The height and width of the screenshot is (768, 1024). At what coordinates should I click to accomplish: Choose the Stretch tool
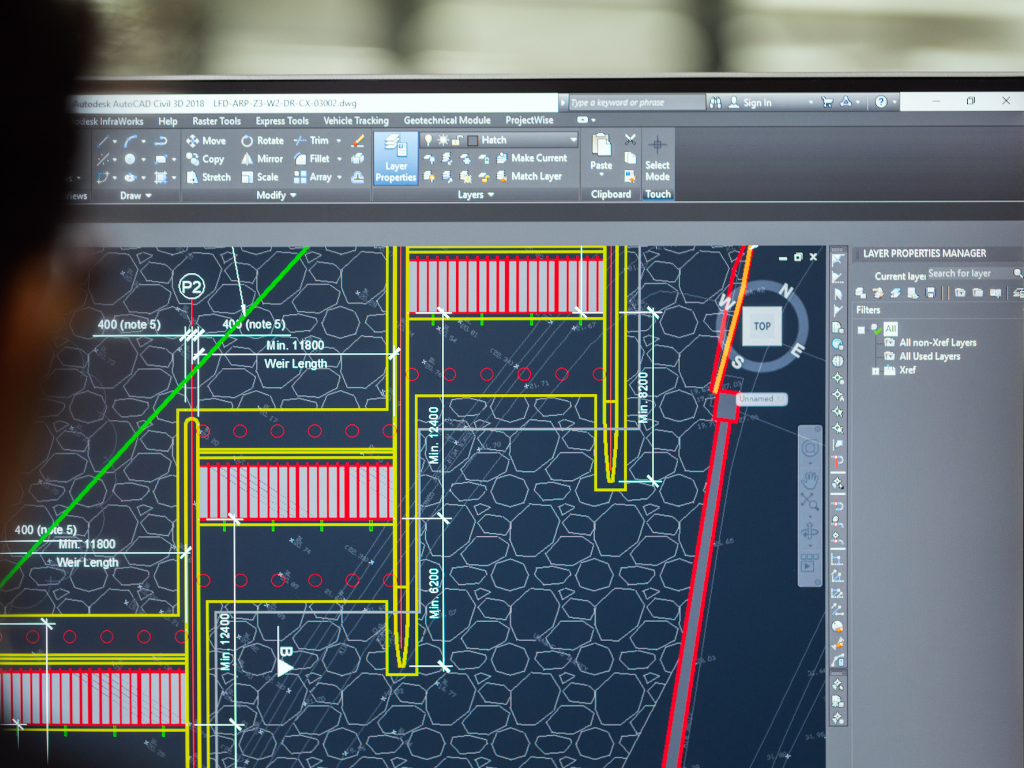(208, 177)
